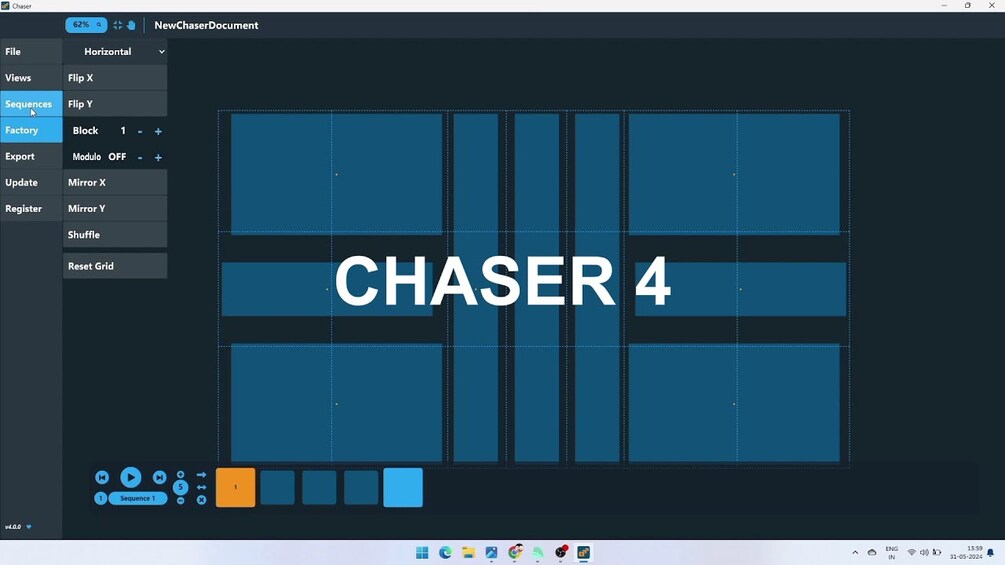Expand the Horizontal direction dropdown

tap(115, 51)
